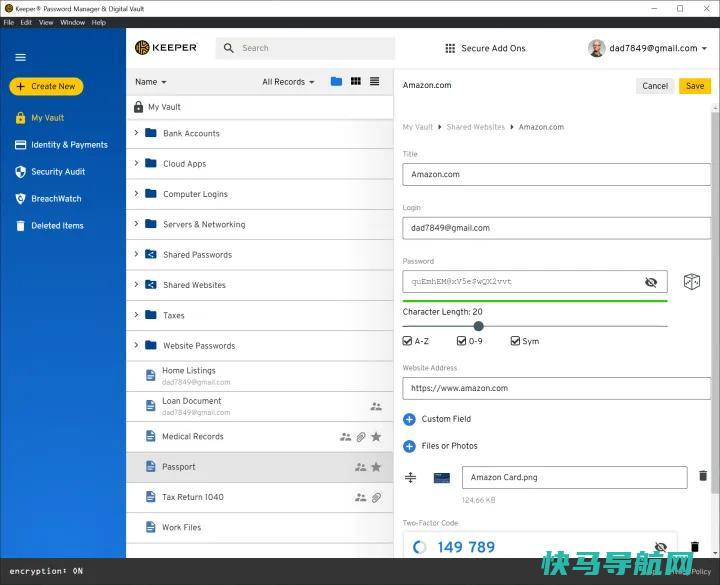The height and width of the screenshot is (585, 720).
Task: Click the Search input box
Action: (x=305, y=48)
